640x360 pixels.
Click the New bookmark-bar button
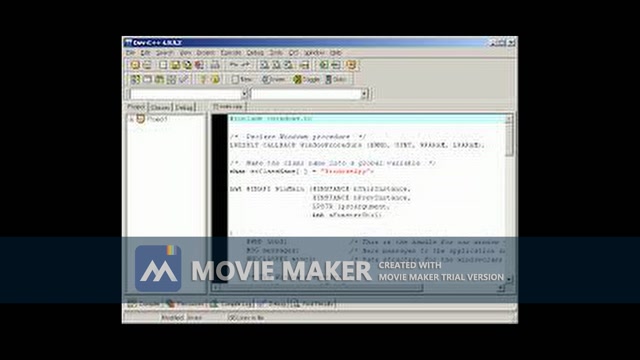pos(242,80)
